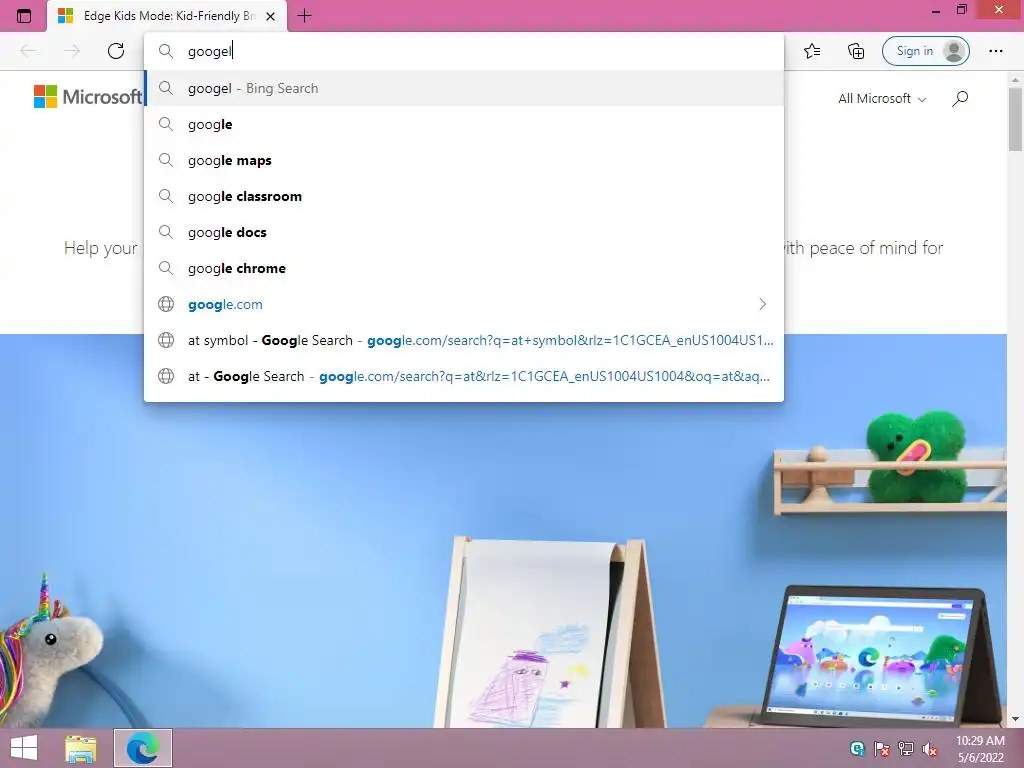The height and width of the screenshot is (768, 1024).
Task: Open the Collections icon
Action: 856,51
